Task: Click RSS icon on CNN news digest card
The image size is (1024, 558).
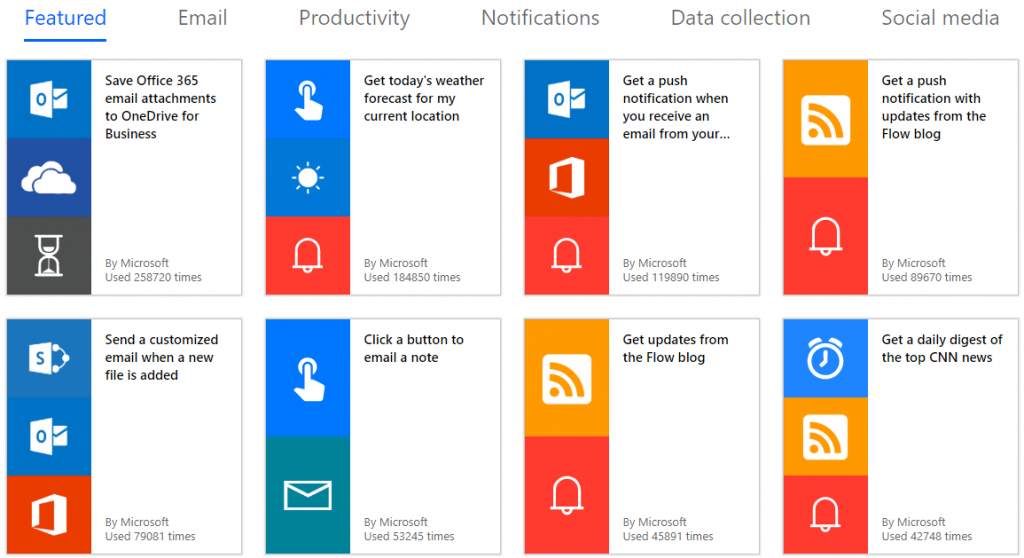Action: pos(825,436)
